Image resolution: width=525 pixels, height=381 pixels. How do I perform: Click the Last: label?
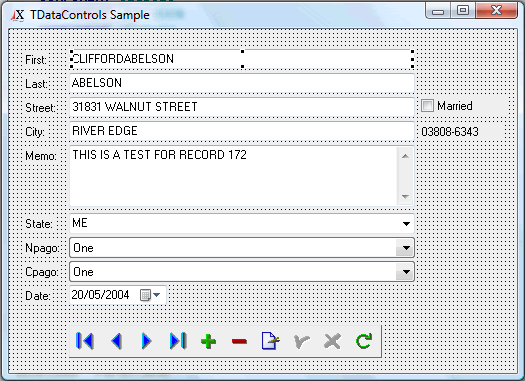click(36, 84)
